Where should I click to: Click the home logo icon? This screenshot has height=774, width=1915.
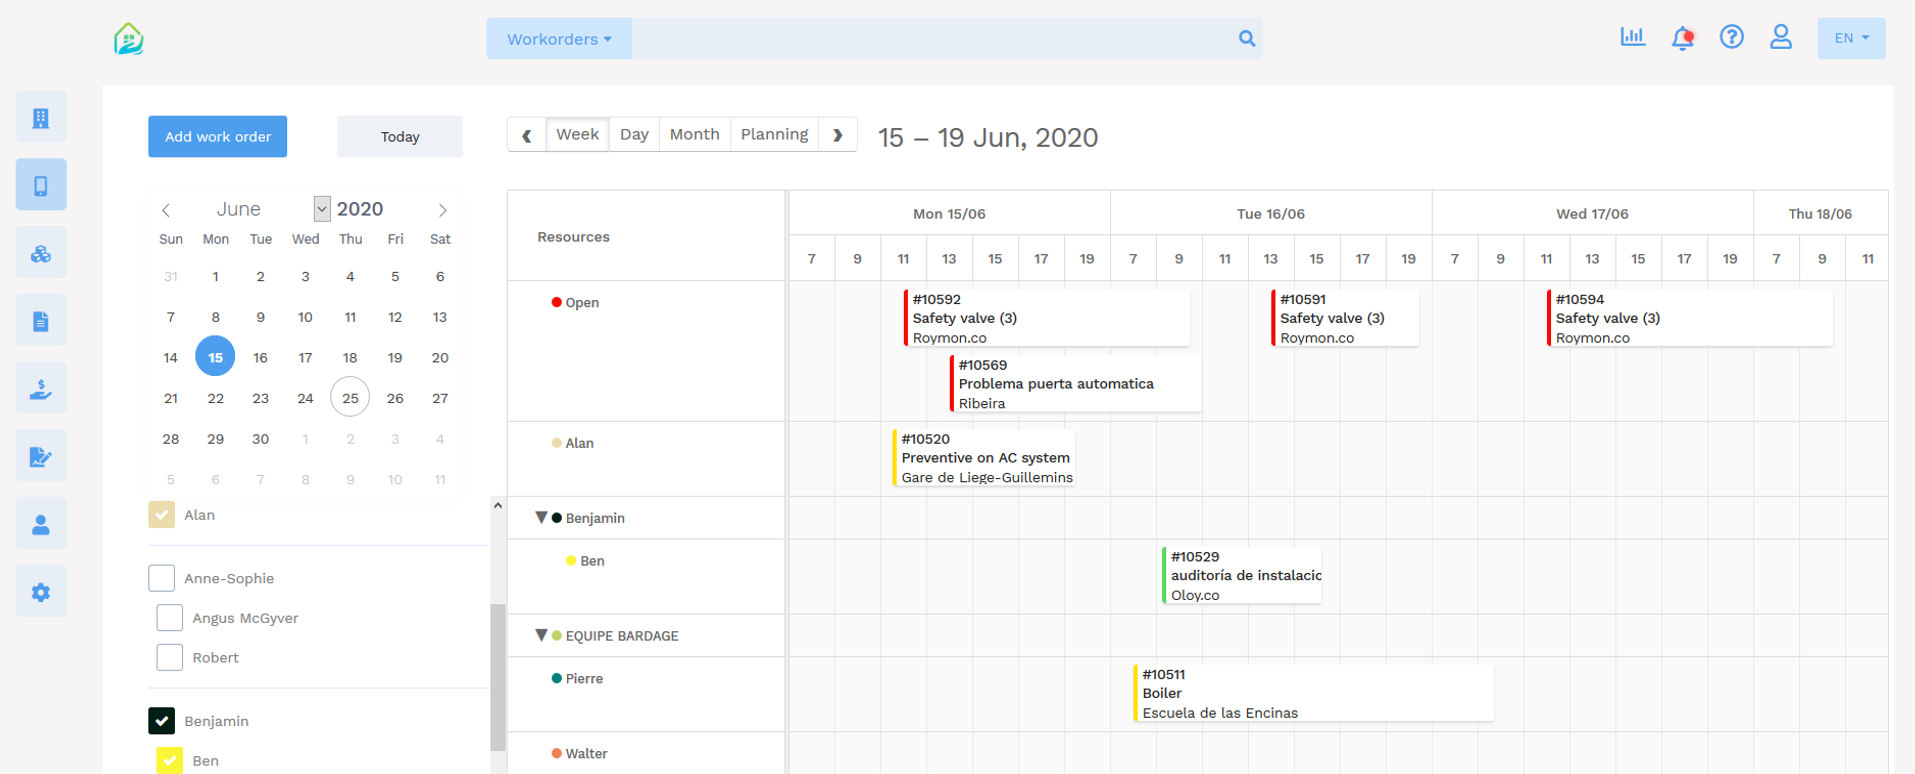coord(129,38)
